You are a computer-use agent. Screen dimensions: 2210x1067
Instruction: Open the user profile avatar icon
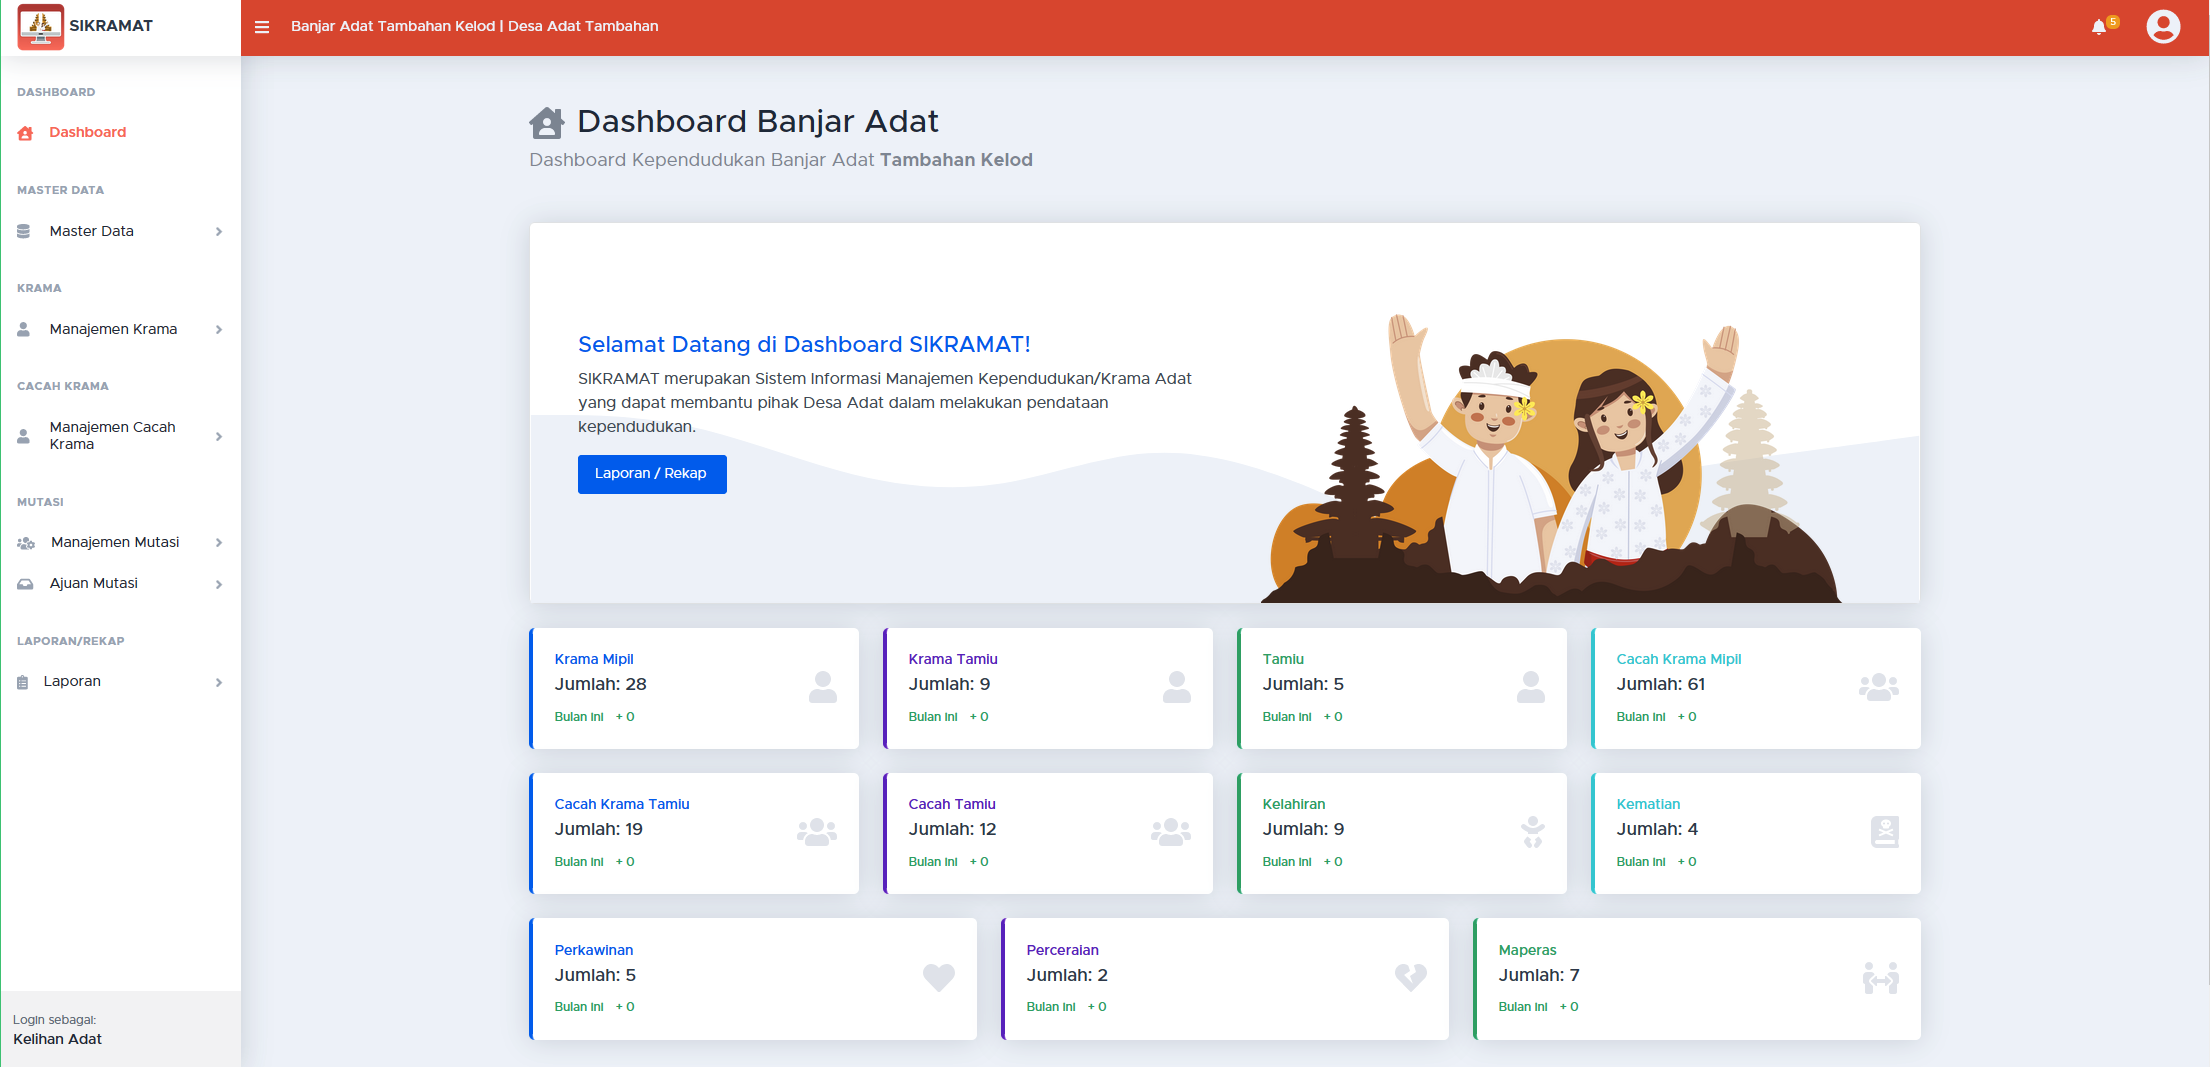(x=2163, y=27)
